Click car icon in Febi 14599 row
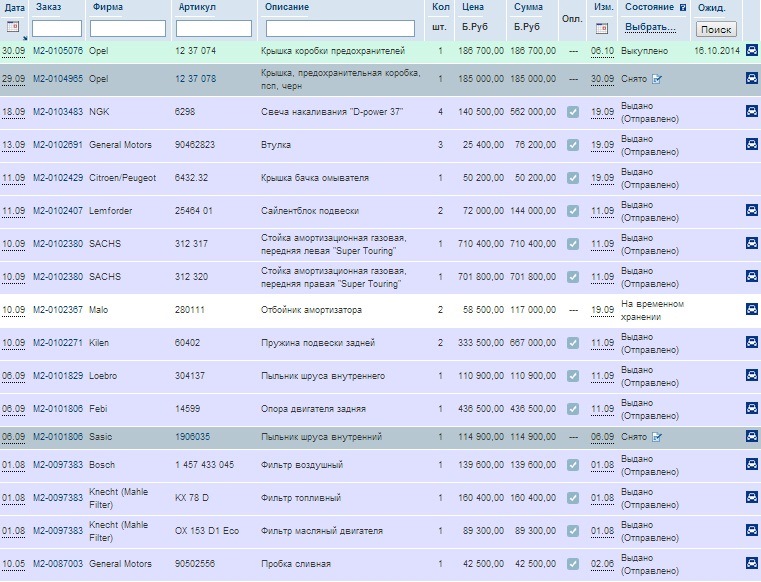761x582 pixels. coord(751,409)
